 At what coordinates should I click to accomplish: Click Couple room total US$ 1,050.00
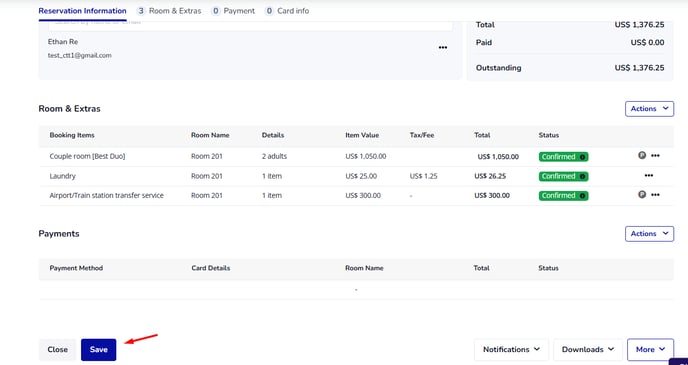(x=498, y=157)
